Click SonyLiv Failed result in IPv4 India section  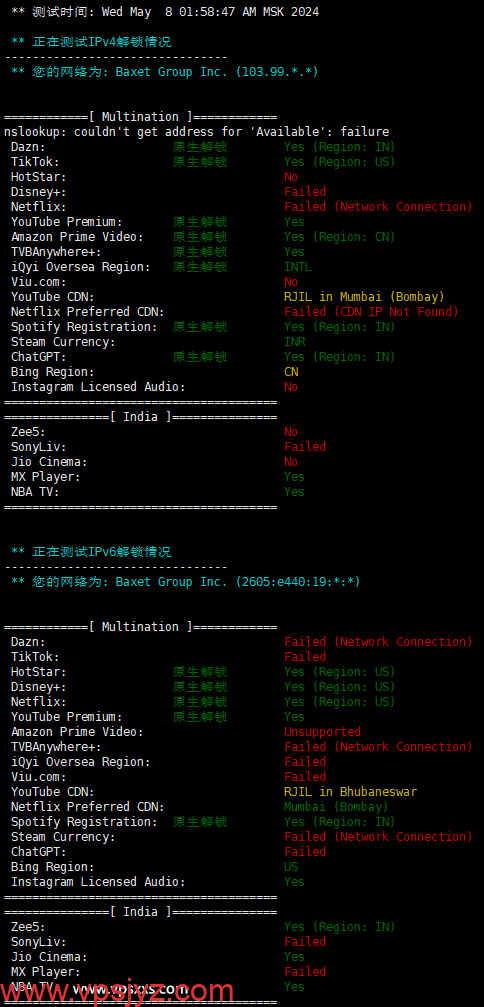tap(305, 446)
